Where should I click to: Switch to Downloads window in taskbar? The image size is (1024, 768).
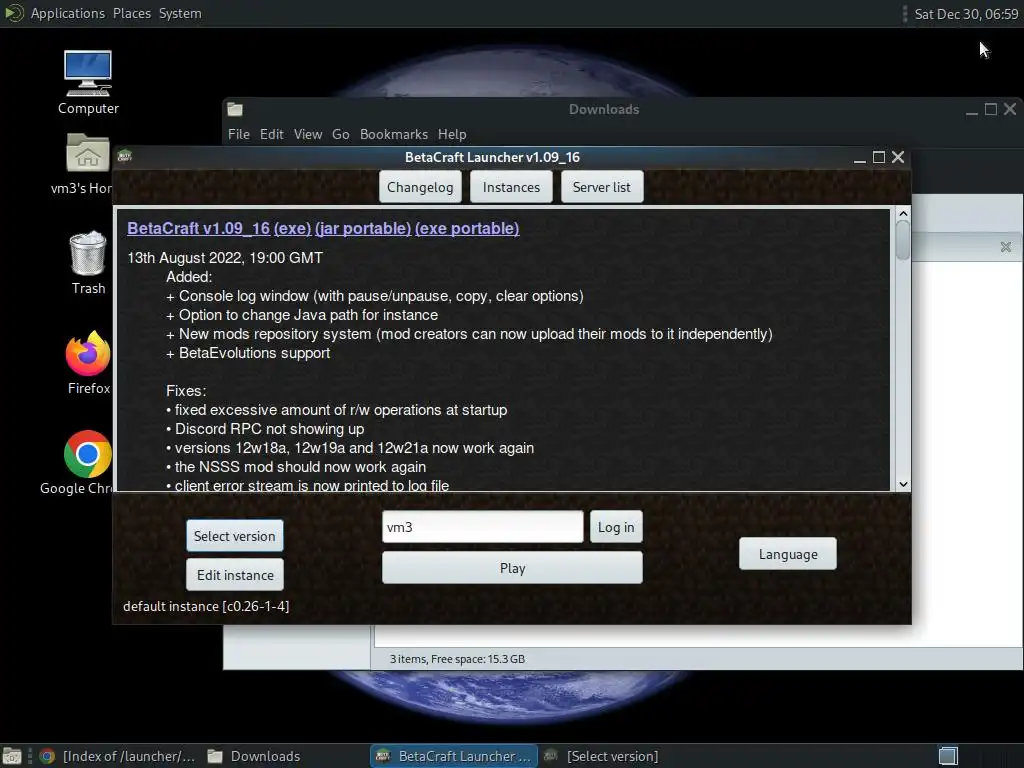[255, 756]
